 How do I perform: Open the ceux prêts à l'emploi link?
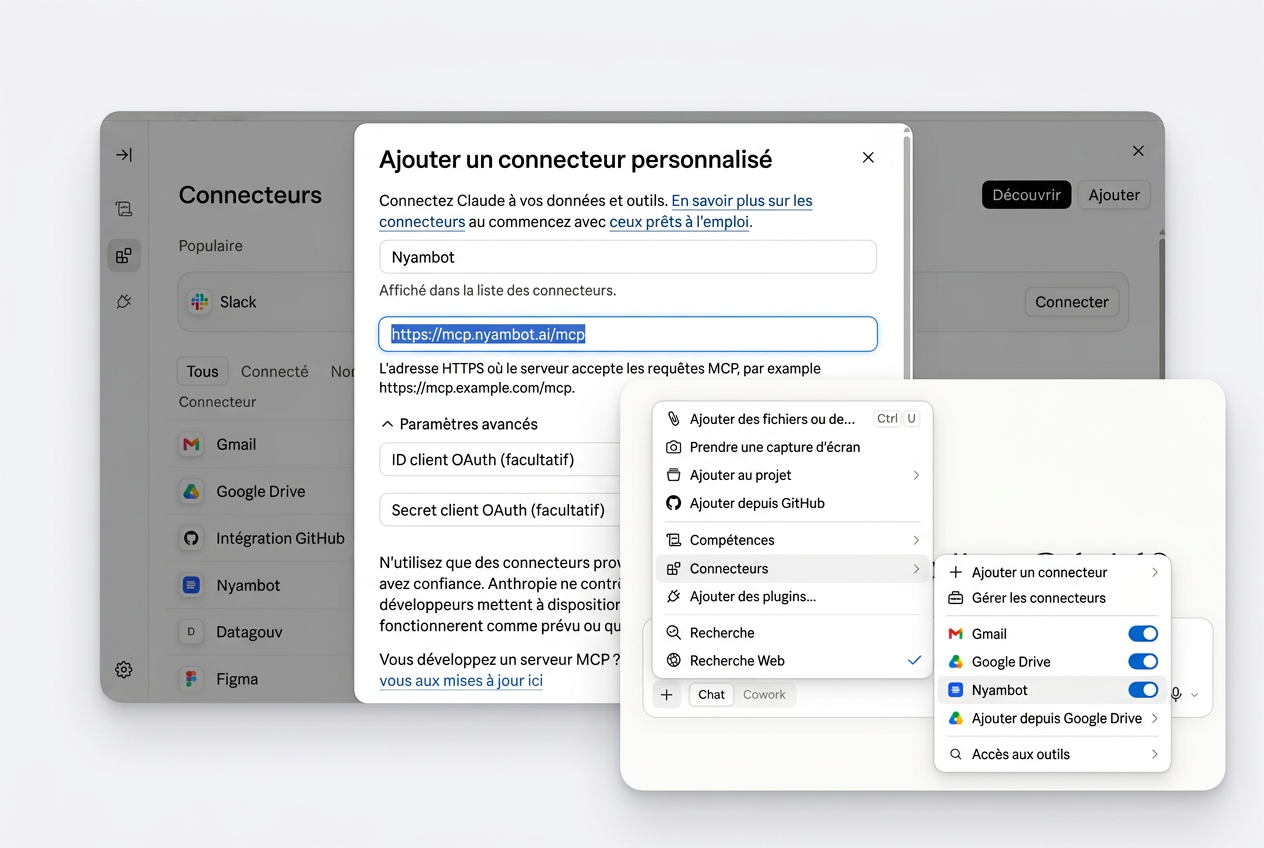[679, 222]
